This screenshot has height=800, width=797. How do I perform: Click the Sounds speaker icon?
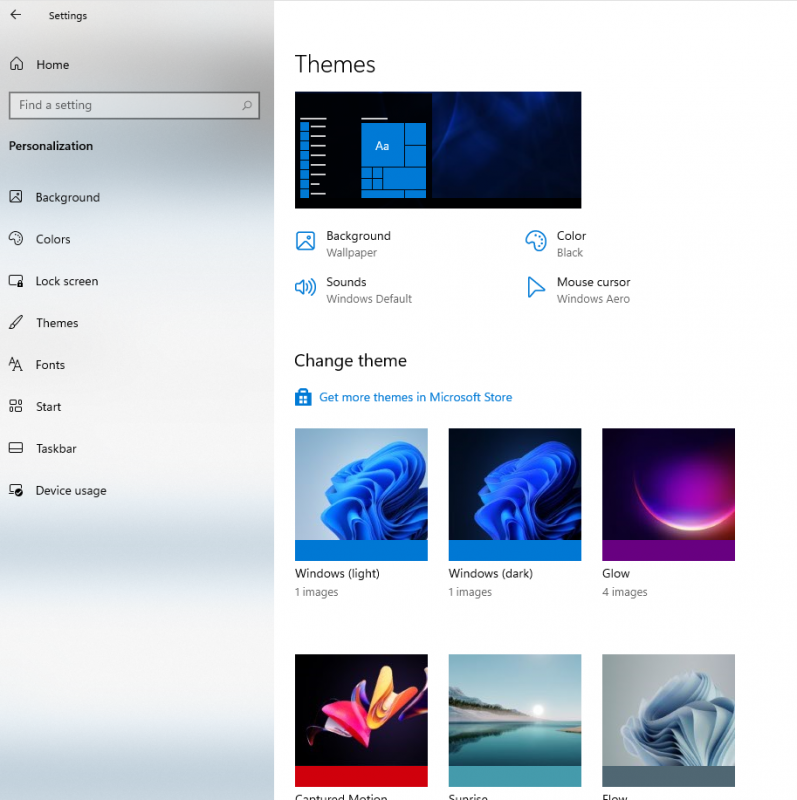click(305, 287)
